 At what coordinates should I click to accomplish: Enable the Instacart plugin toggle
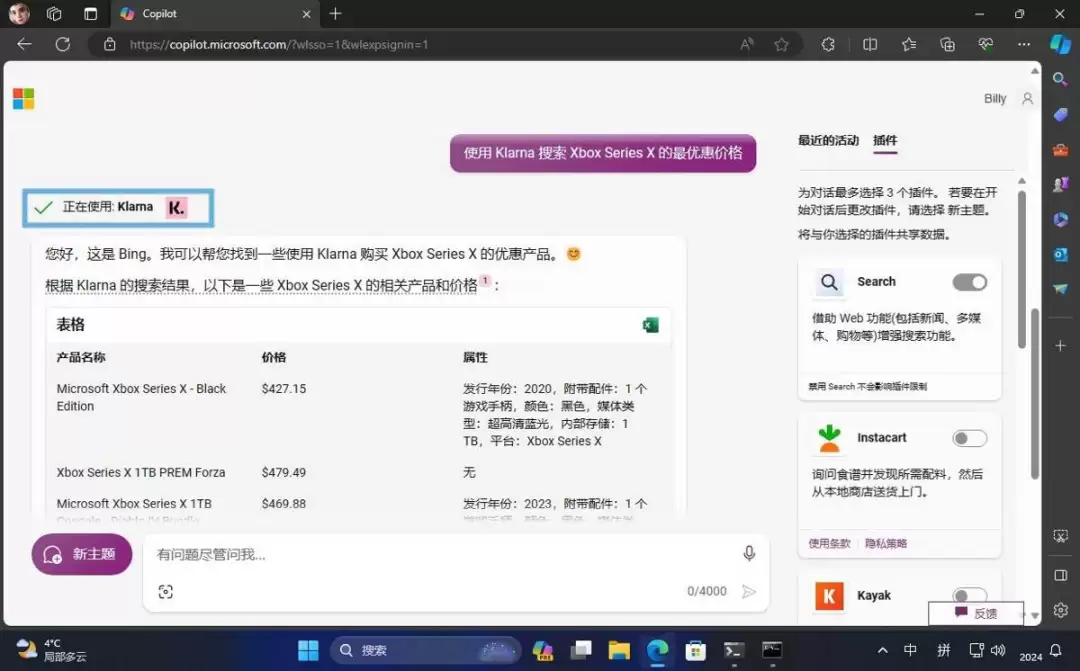click(969, 438)
